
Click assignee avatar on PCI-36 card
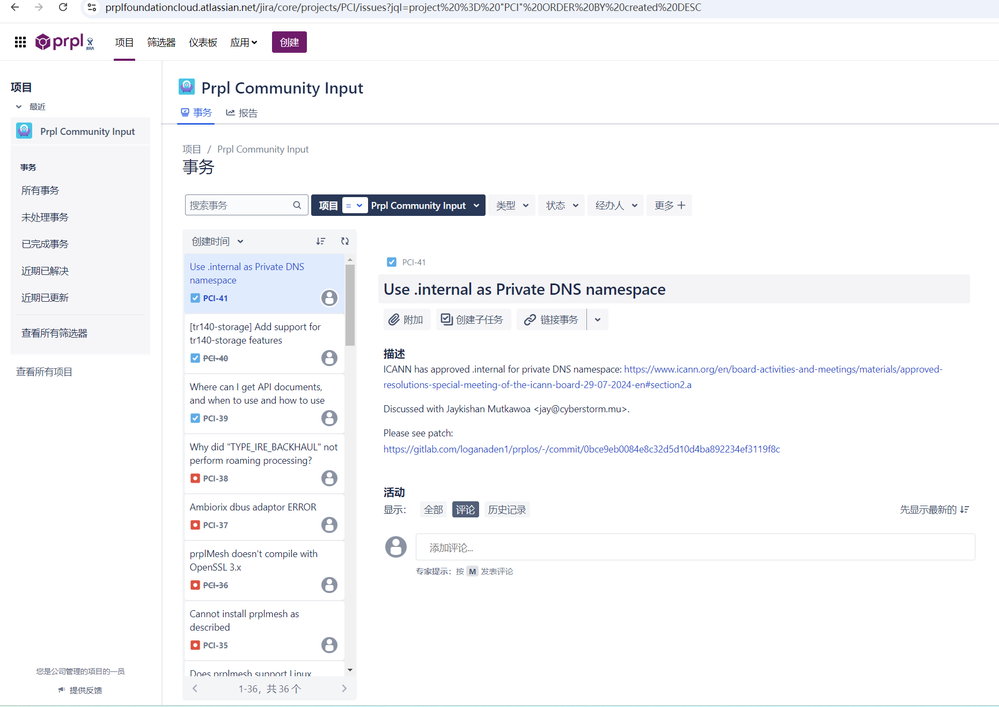coord(329,585)
